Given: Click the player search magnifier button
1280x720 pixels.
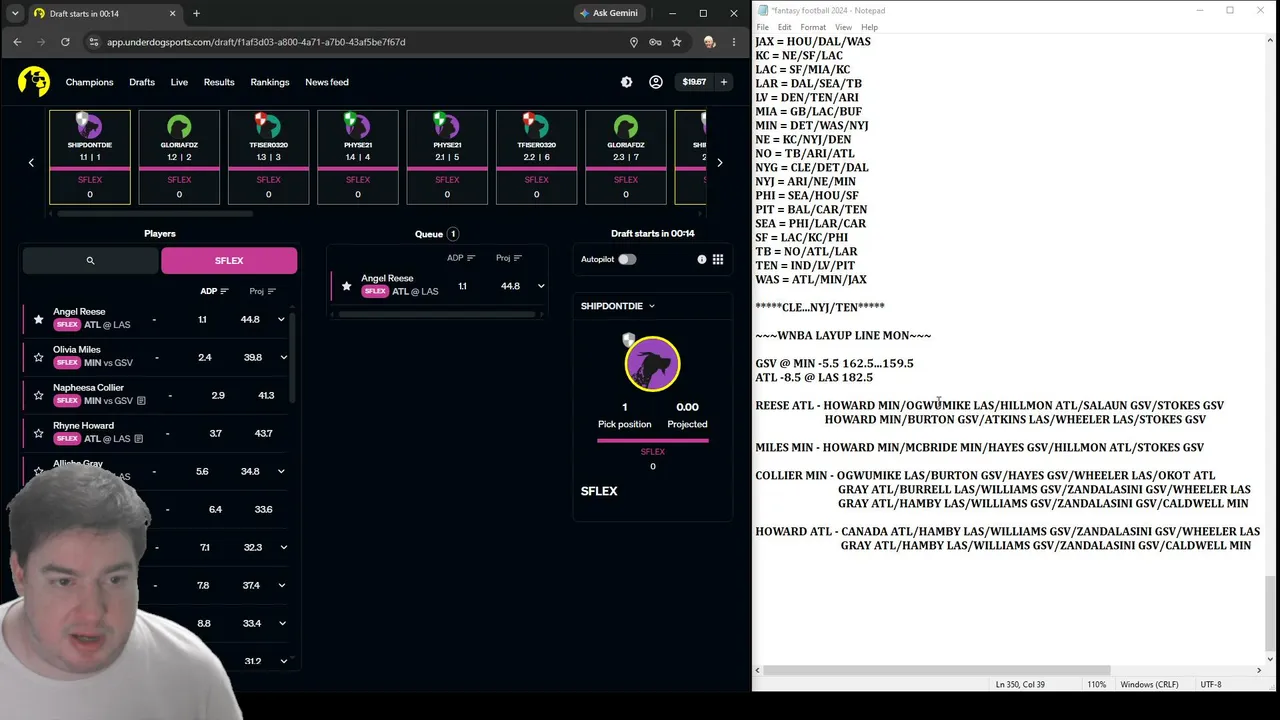Looking at the screenshot, I should (x=90, y=261).
